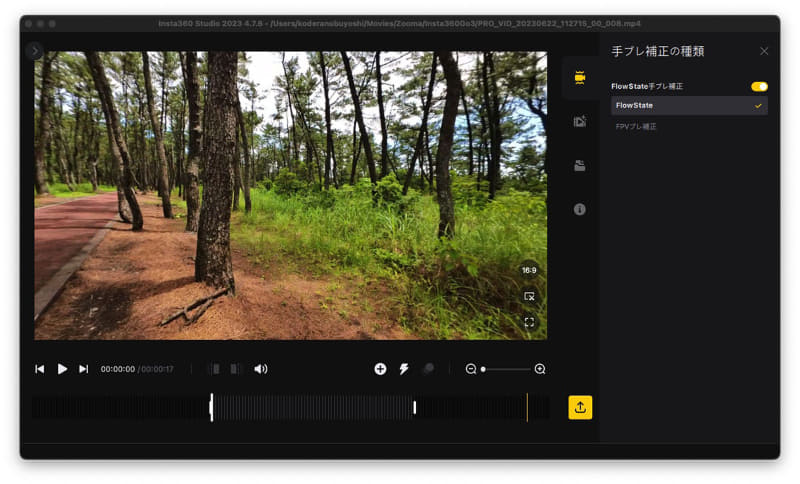800x484 pixels.
Task: Click the lightning bolt speed icon
Action: click(404, 369)
